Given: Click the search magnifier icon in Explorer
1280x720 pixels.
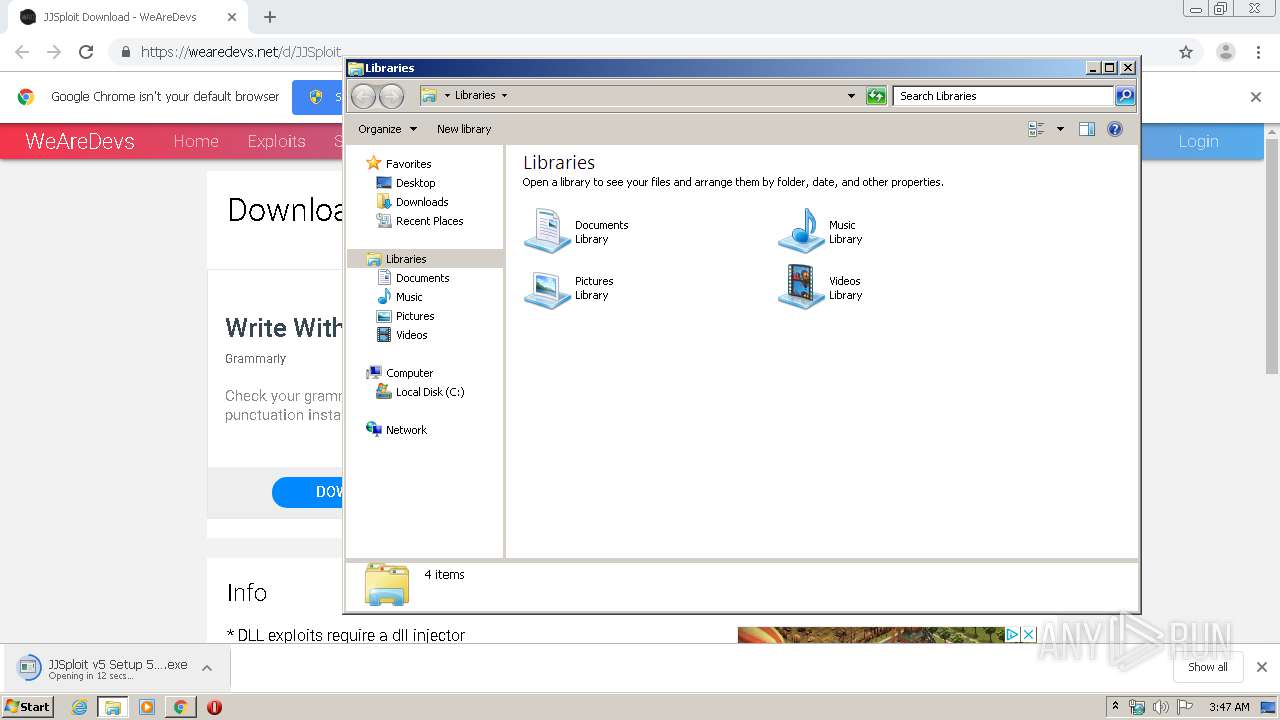Looking at the screenshot, I should (1125, 96).
